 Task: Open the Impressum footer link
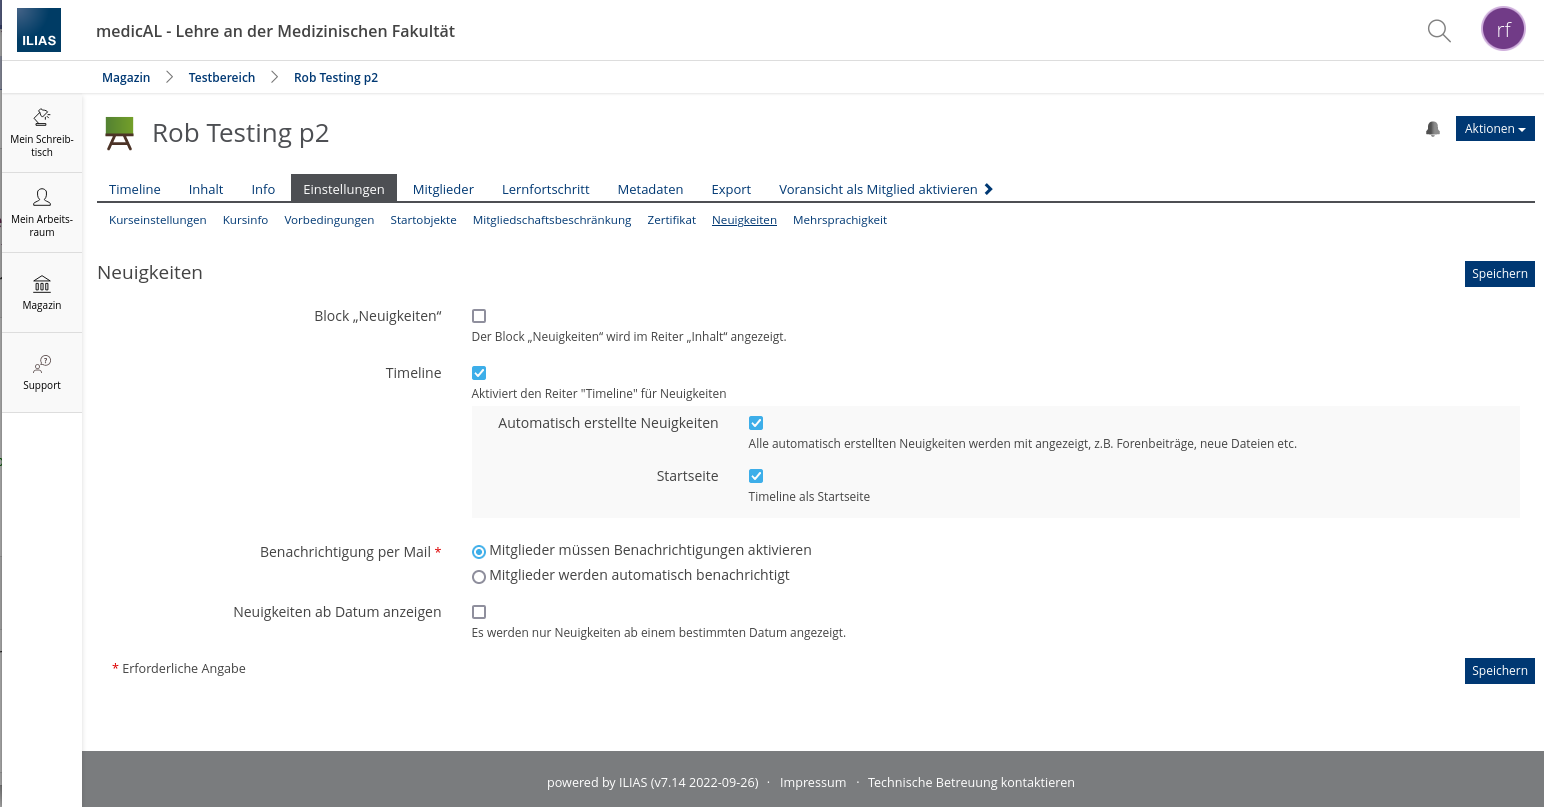812,782
